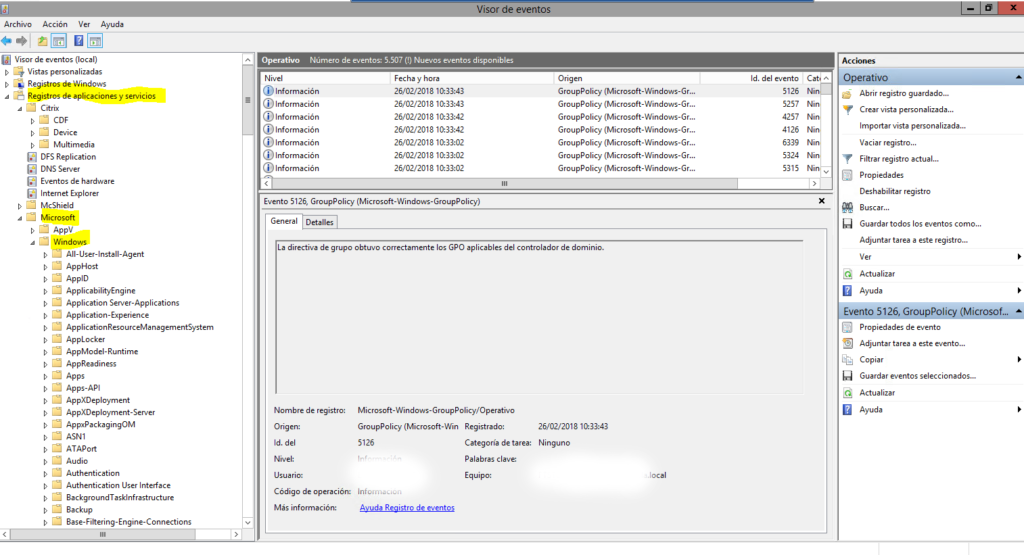Select the ApplicationResourceManagementSystem tree item
Screen dimensions: 1024x555
coord(140,327)
